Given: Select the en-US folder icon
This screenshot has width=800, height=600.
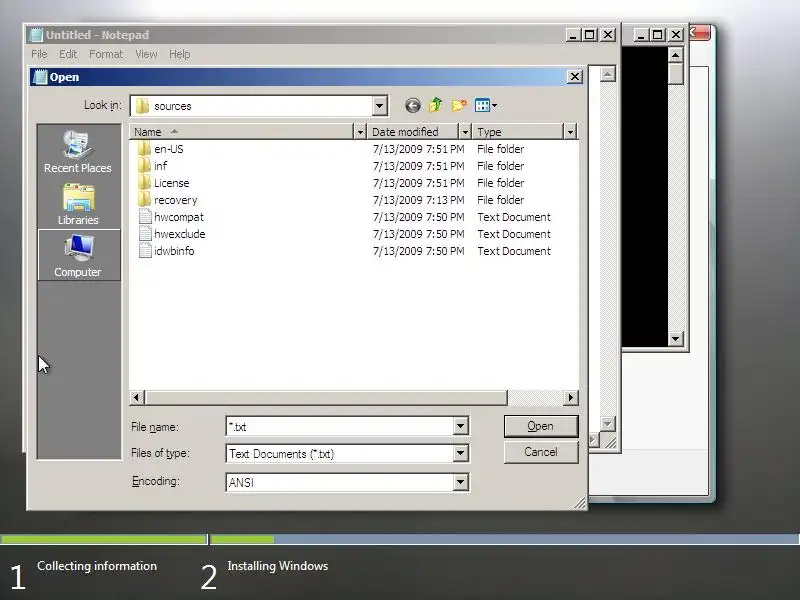Looking at the screenshot, I should 144,149.
